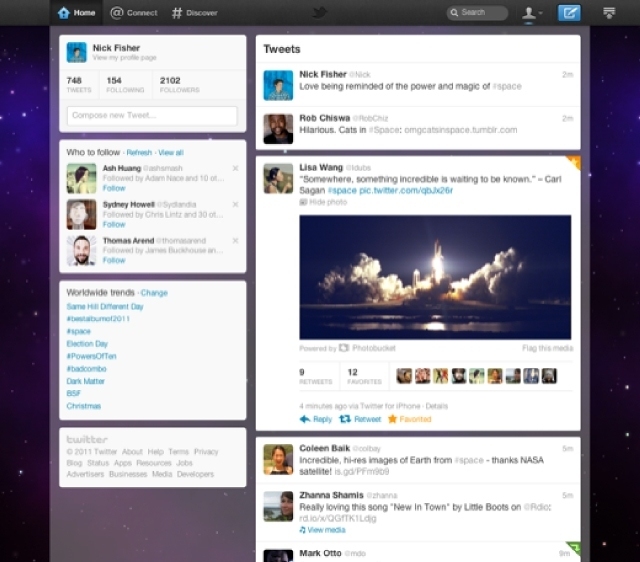Switch to the Discover tab
The height and width of the screenshot is (562, 640).
194,13
